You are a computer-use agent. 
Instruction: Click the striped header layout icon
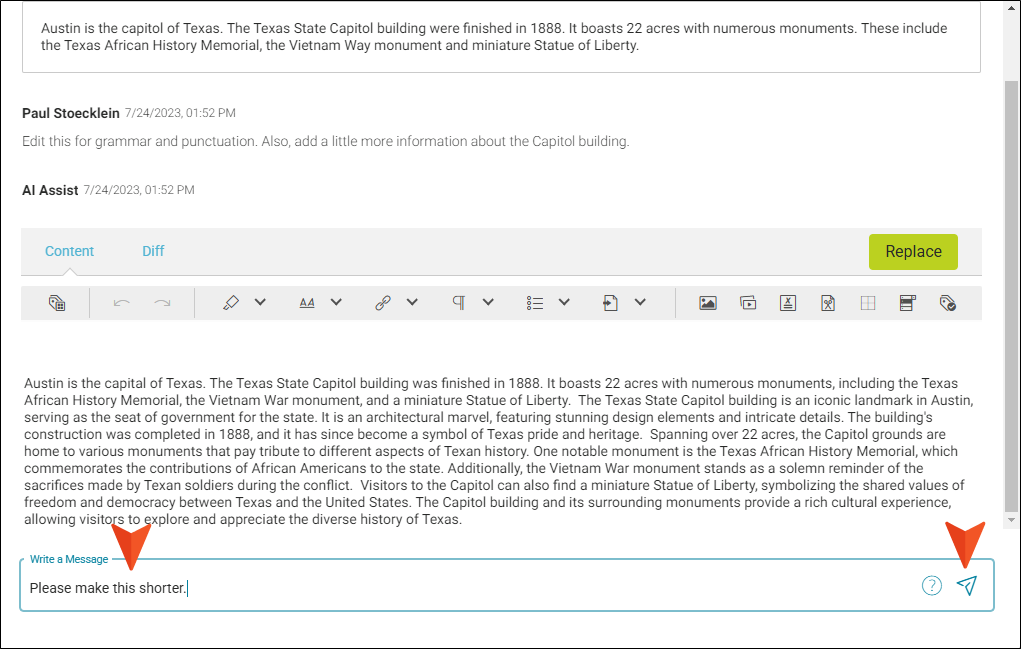tap(907, 303)
